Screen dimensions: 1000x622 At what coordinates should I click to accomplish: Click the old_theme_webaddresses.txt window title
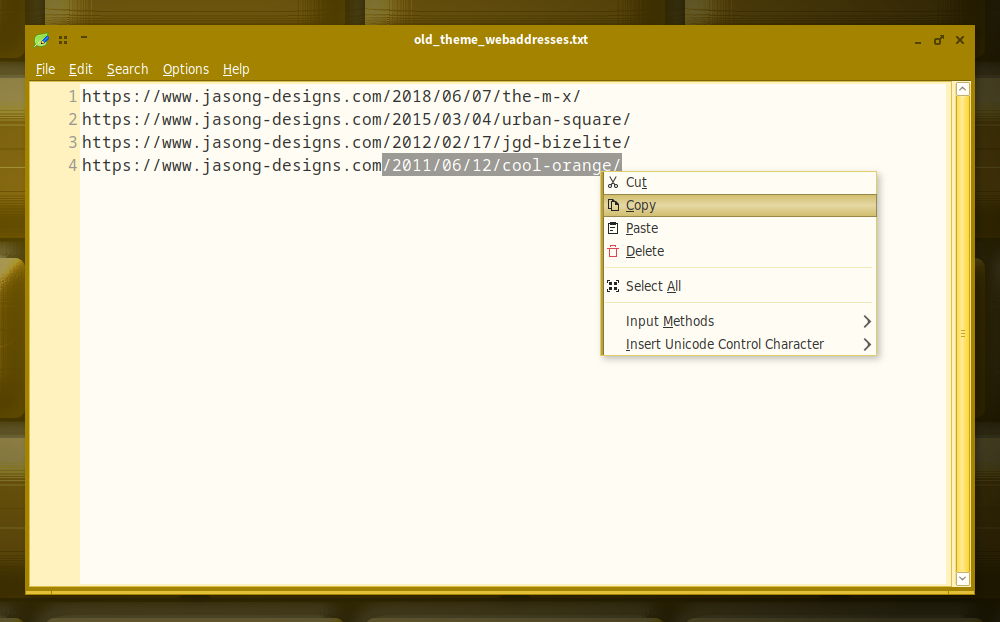[501, 40]
